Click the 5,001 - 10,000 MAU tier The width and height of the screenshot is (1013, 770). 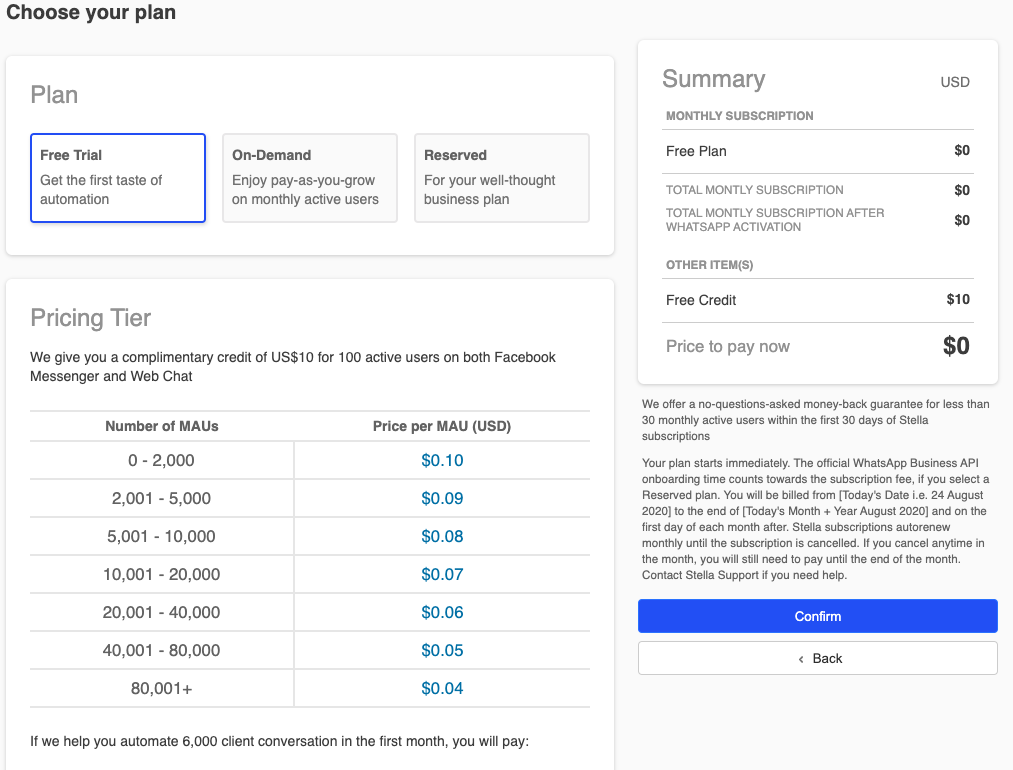coord(162,537)
